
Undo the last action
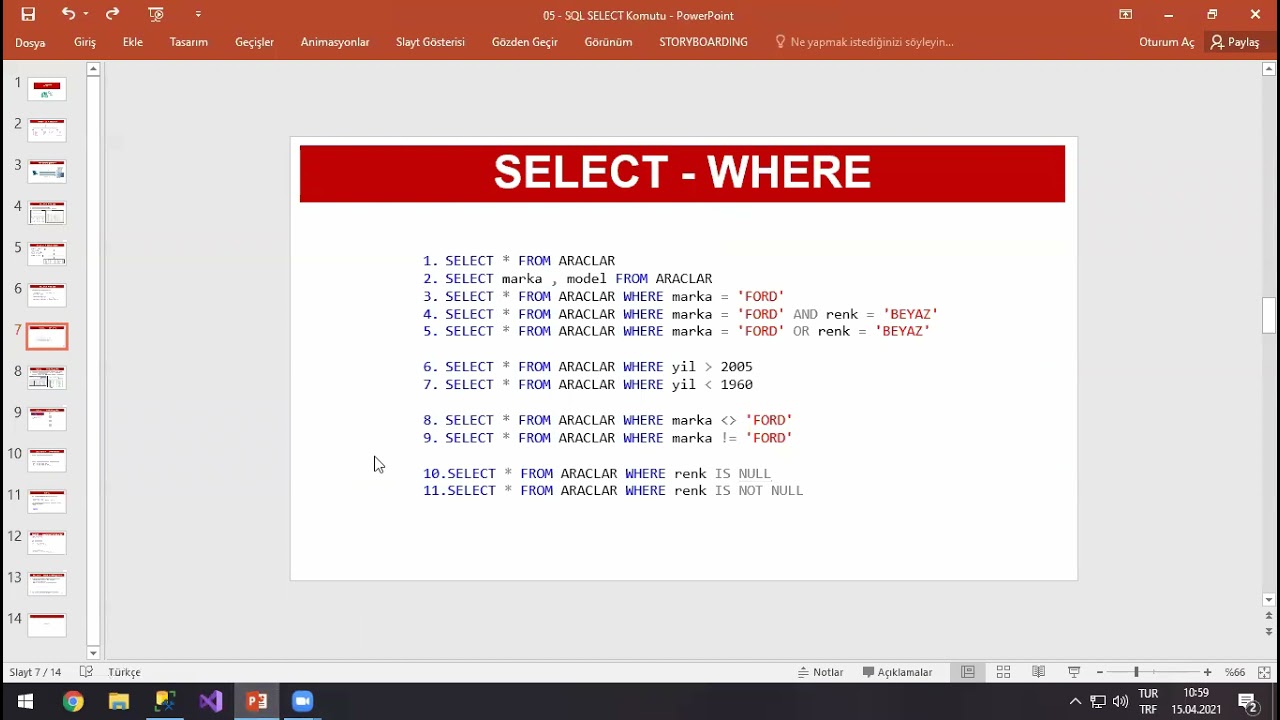[x=68, y=14]
